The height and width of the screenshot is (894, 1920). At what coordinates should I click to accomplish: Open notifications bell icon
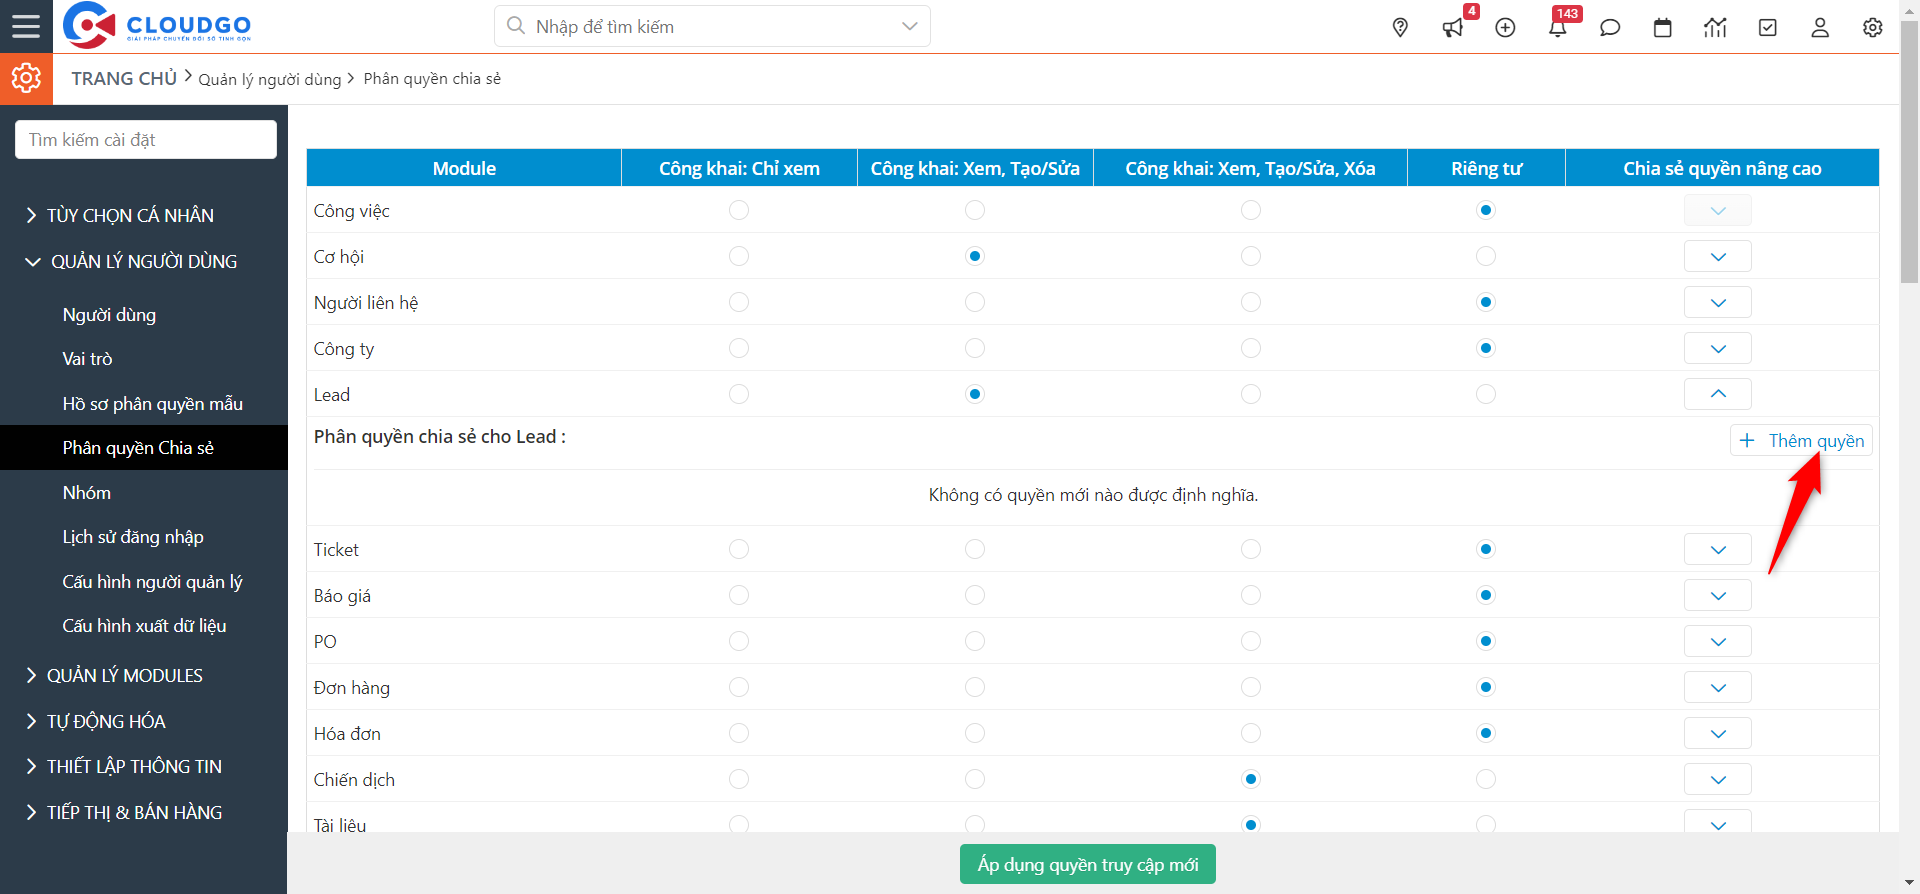coord(1558,28)
